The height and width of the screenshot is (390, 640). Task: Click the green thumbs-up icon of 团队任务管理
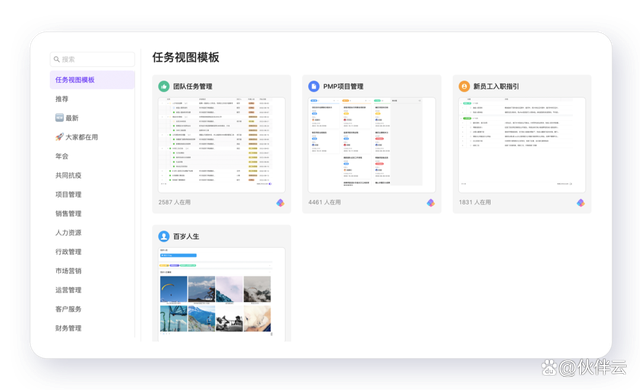164,86
